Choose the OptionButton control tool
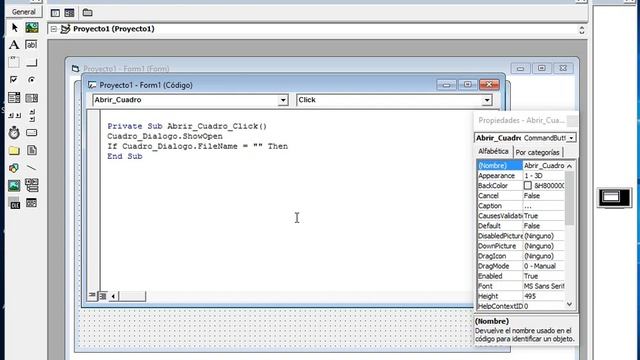This screenshot has width=640, height=360. point(32,80)
